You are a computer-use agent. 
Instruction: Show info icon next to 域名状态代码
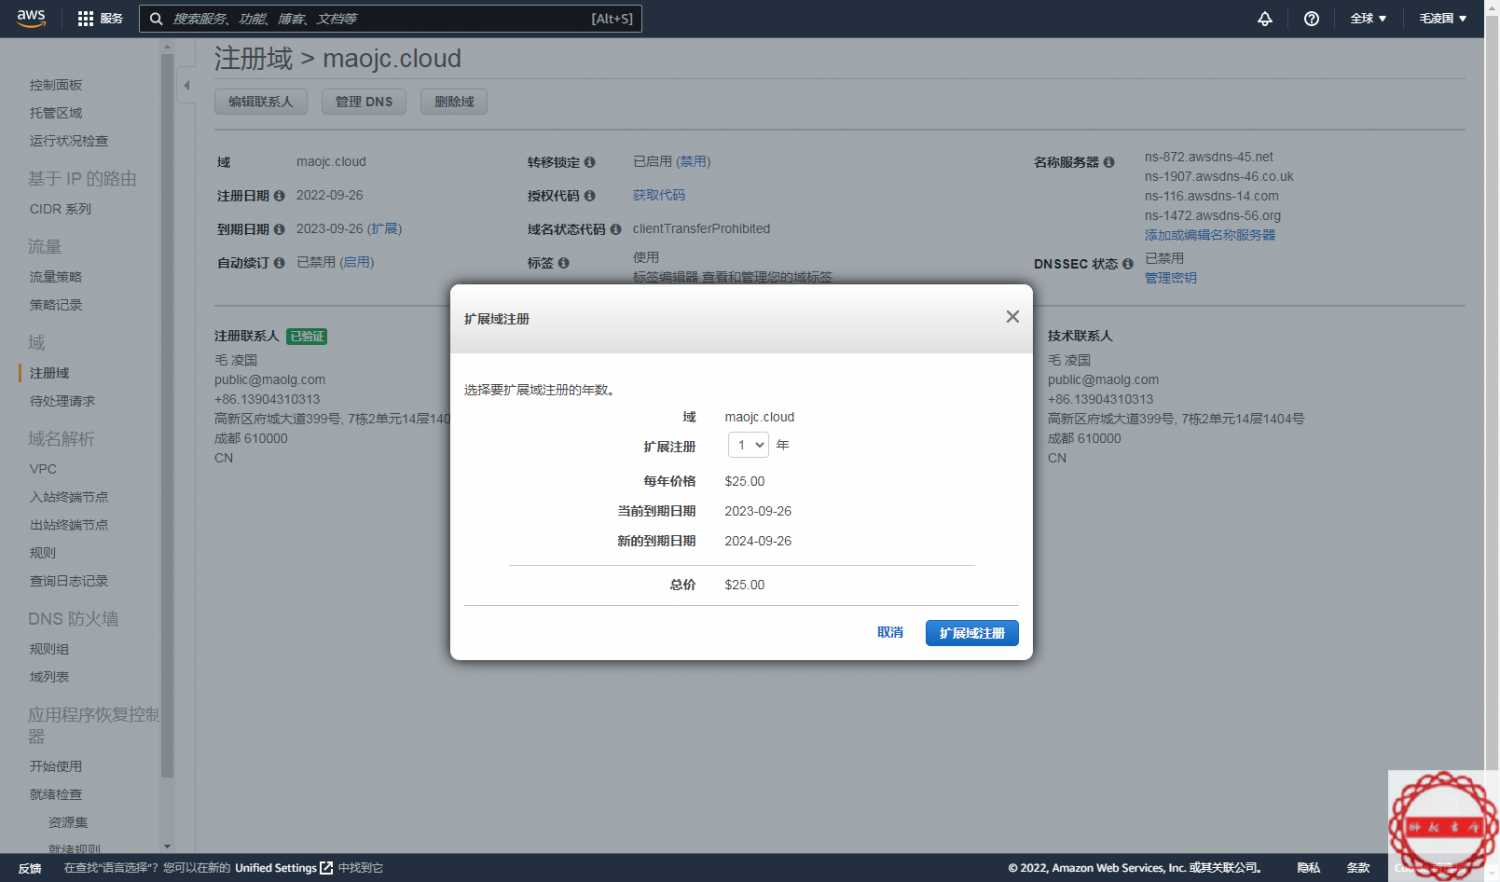pos(616,230)
